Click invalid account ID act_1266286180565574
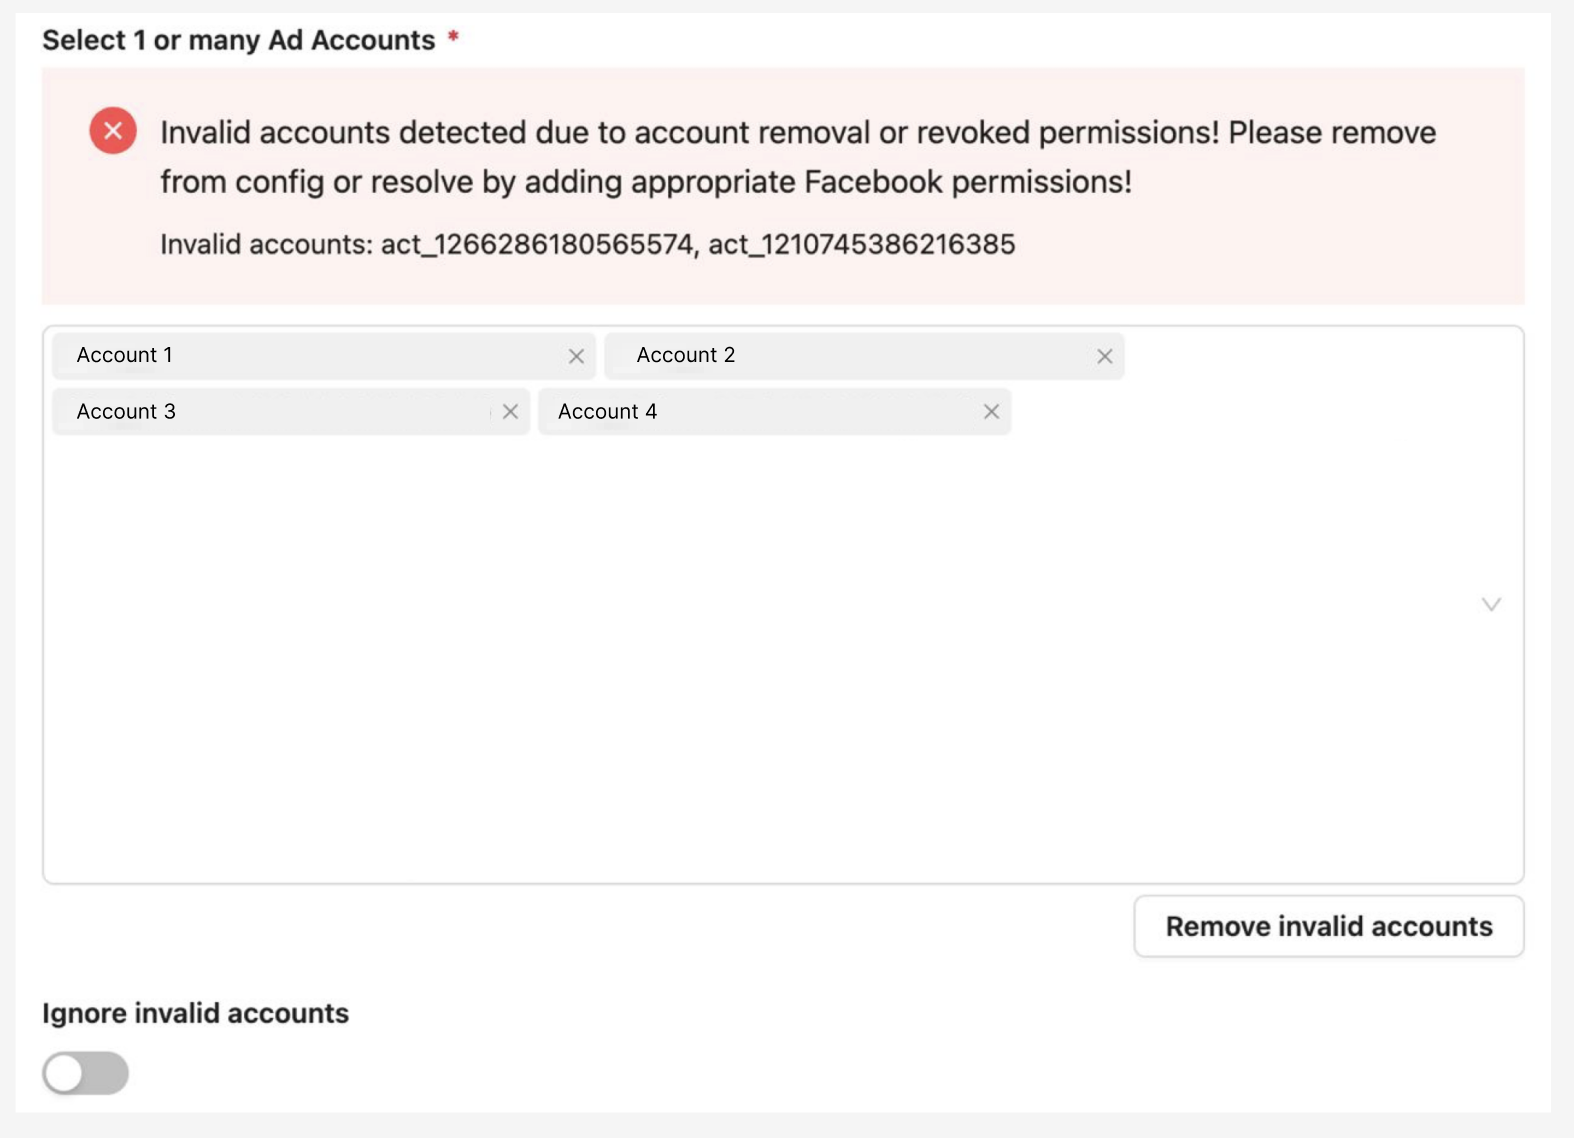Viewport: 1574px width, 1138px height. [537, 245]
